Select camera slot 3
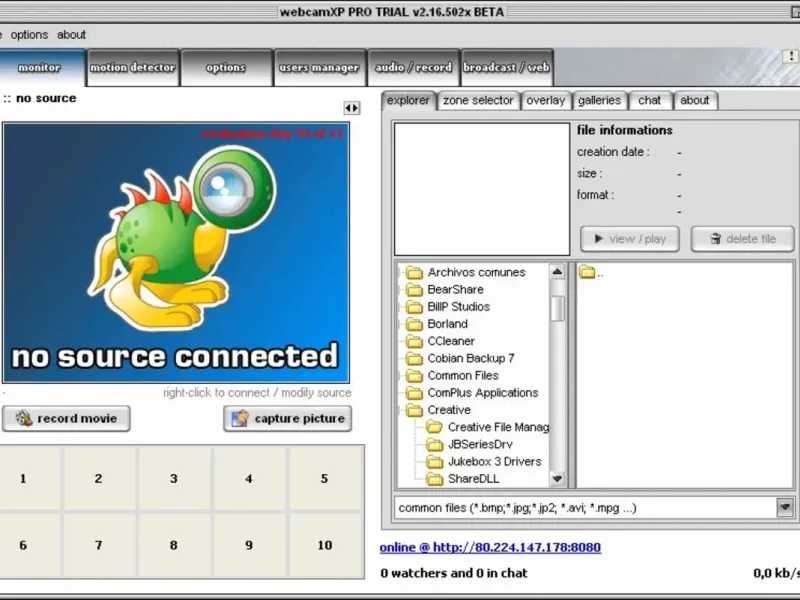Viewport: 800px width, 600px height. pos(174,479)
